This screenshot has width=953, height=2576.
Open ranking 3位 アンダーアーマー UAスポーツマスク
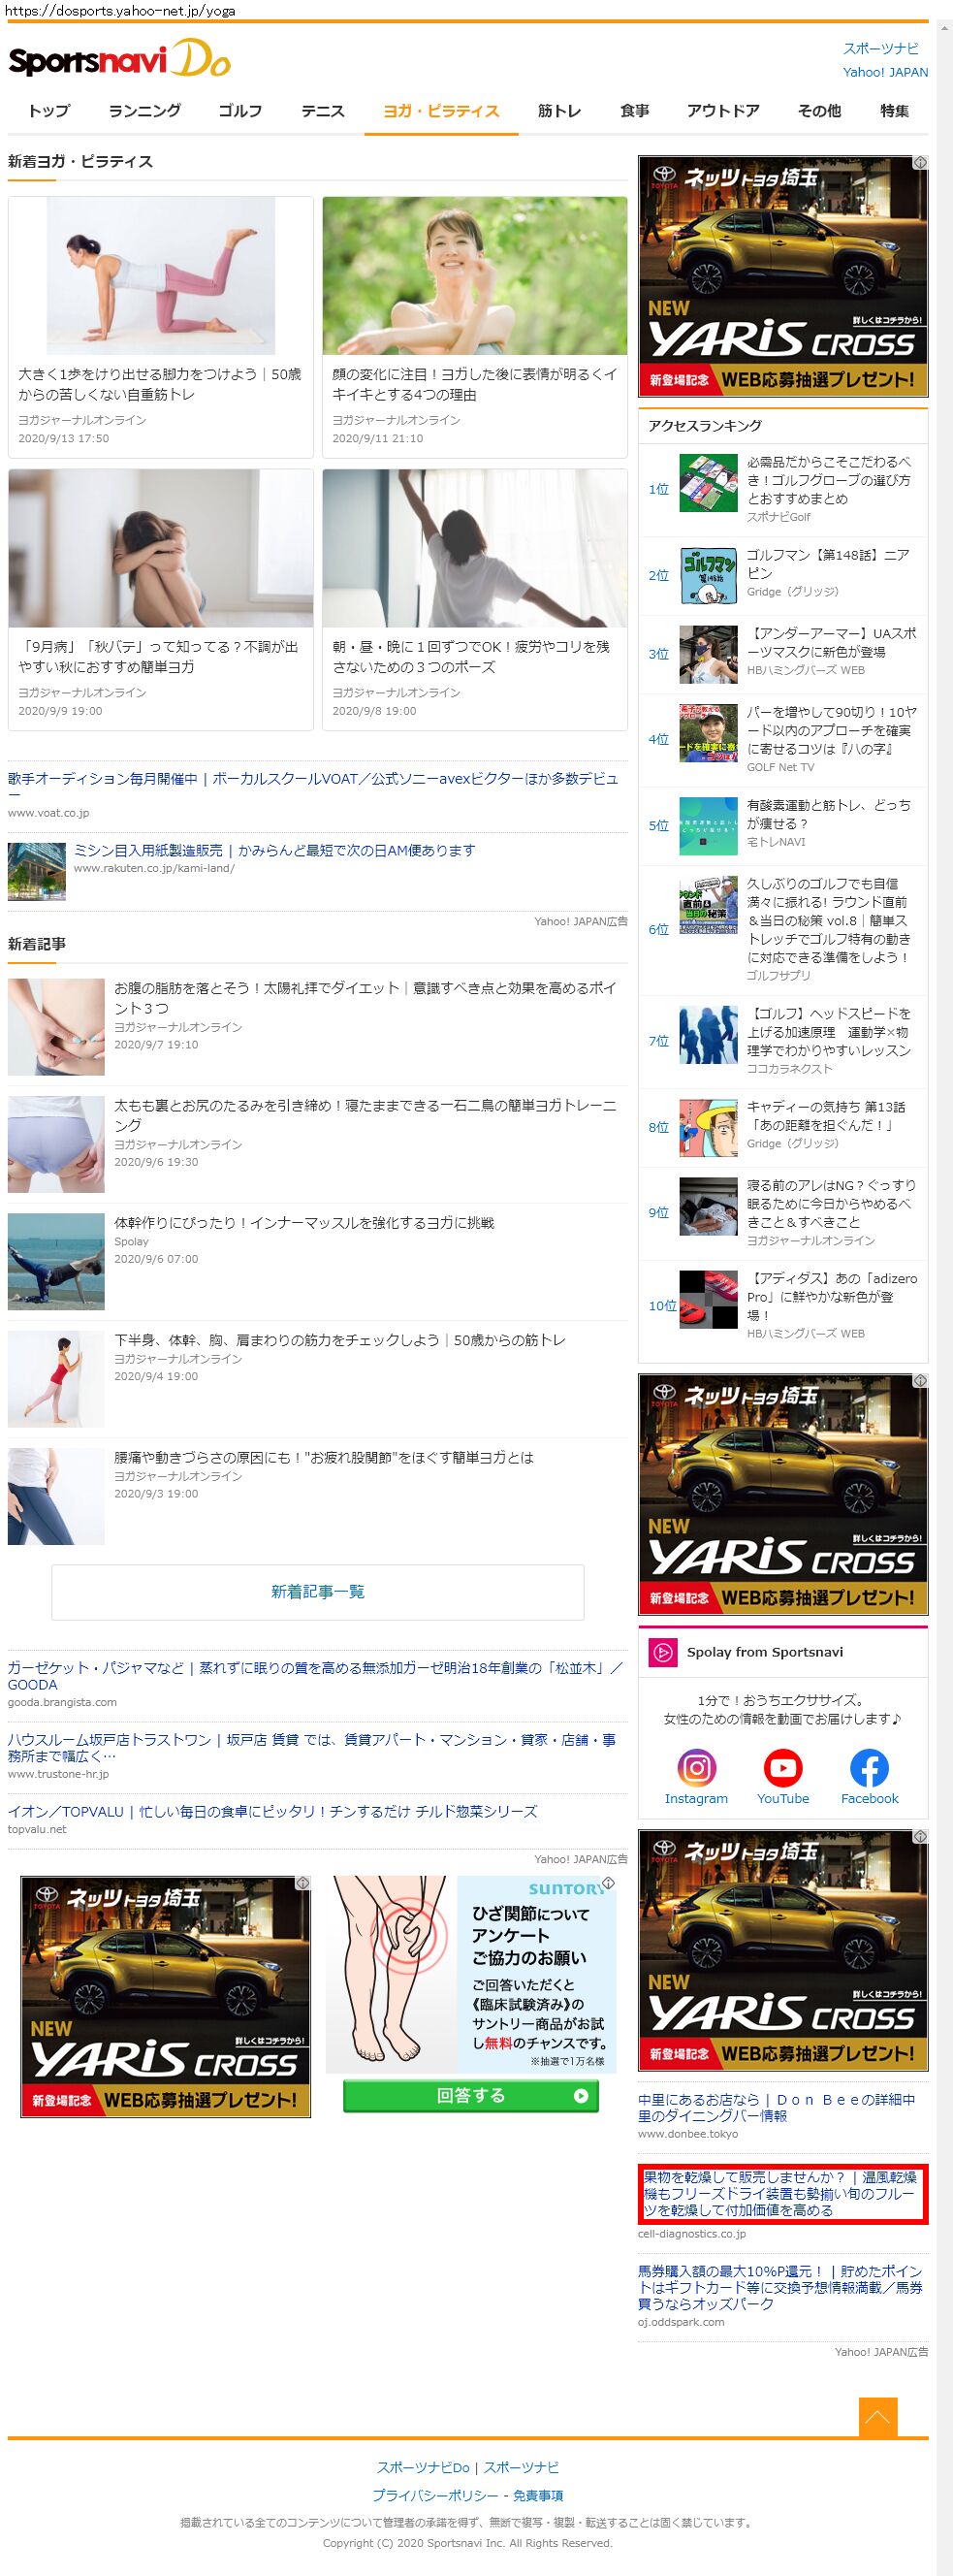point(832,643)
